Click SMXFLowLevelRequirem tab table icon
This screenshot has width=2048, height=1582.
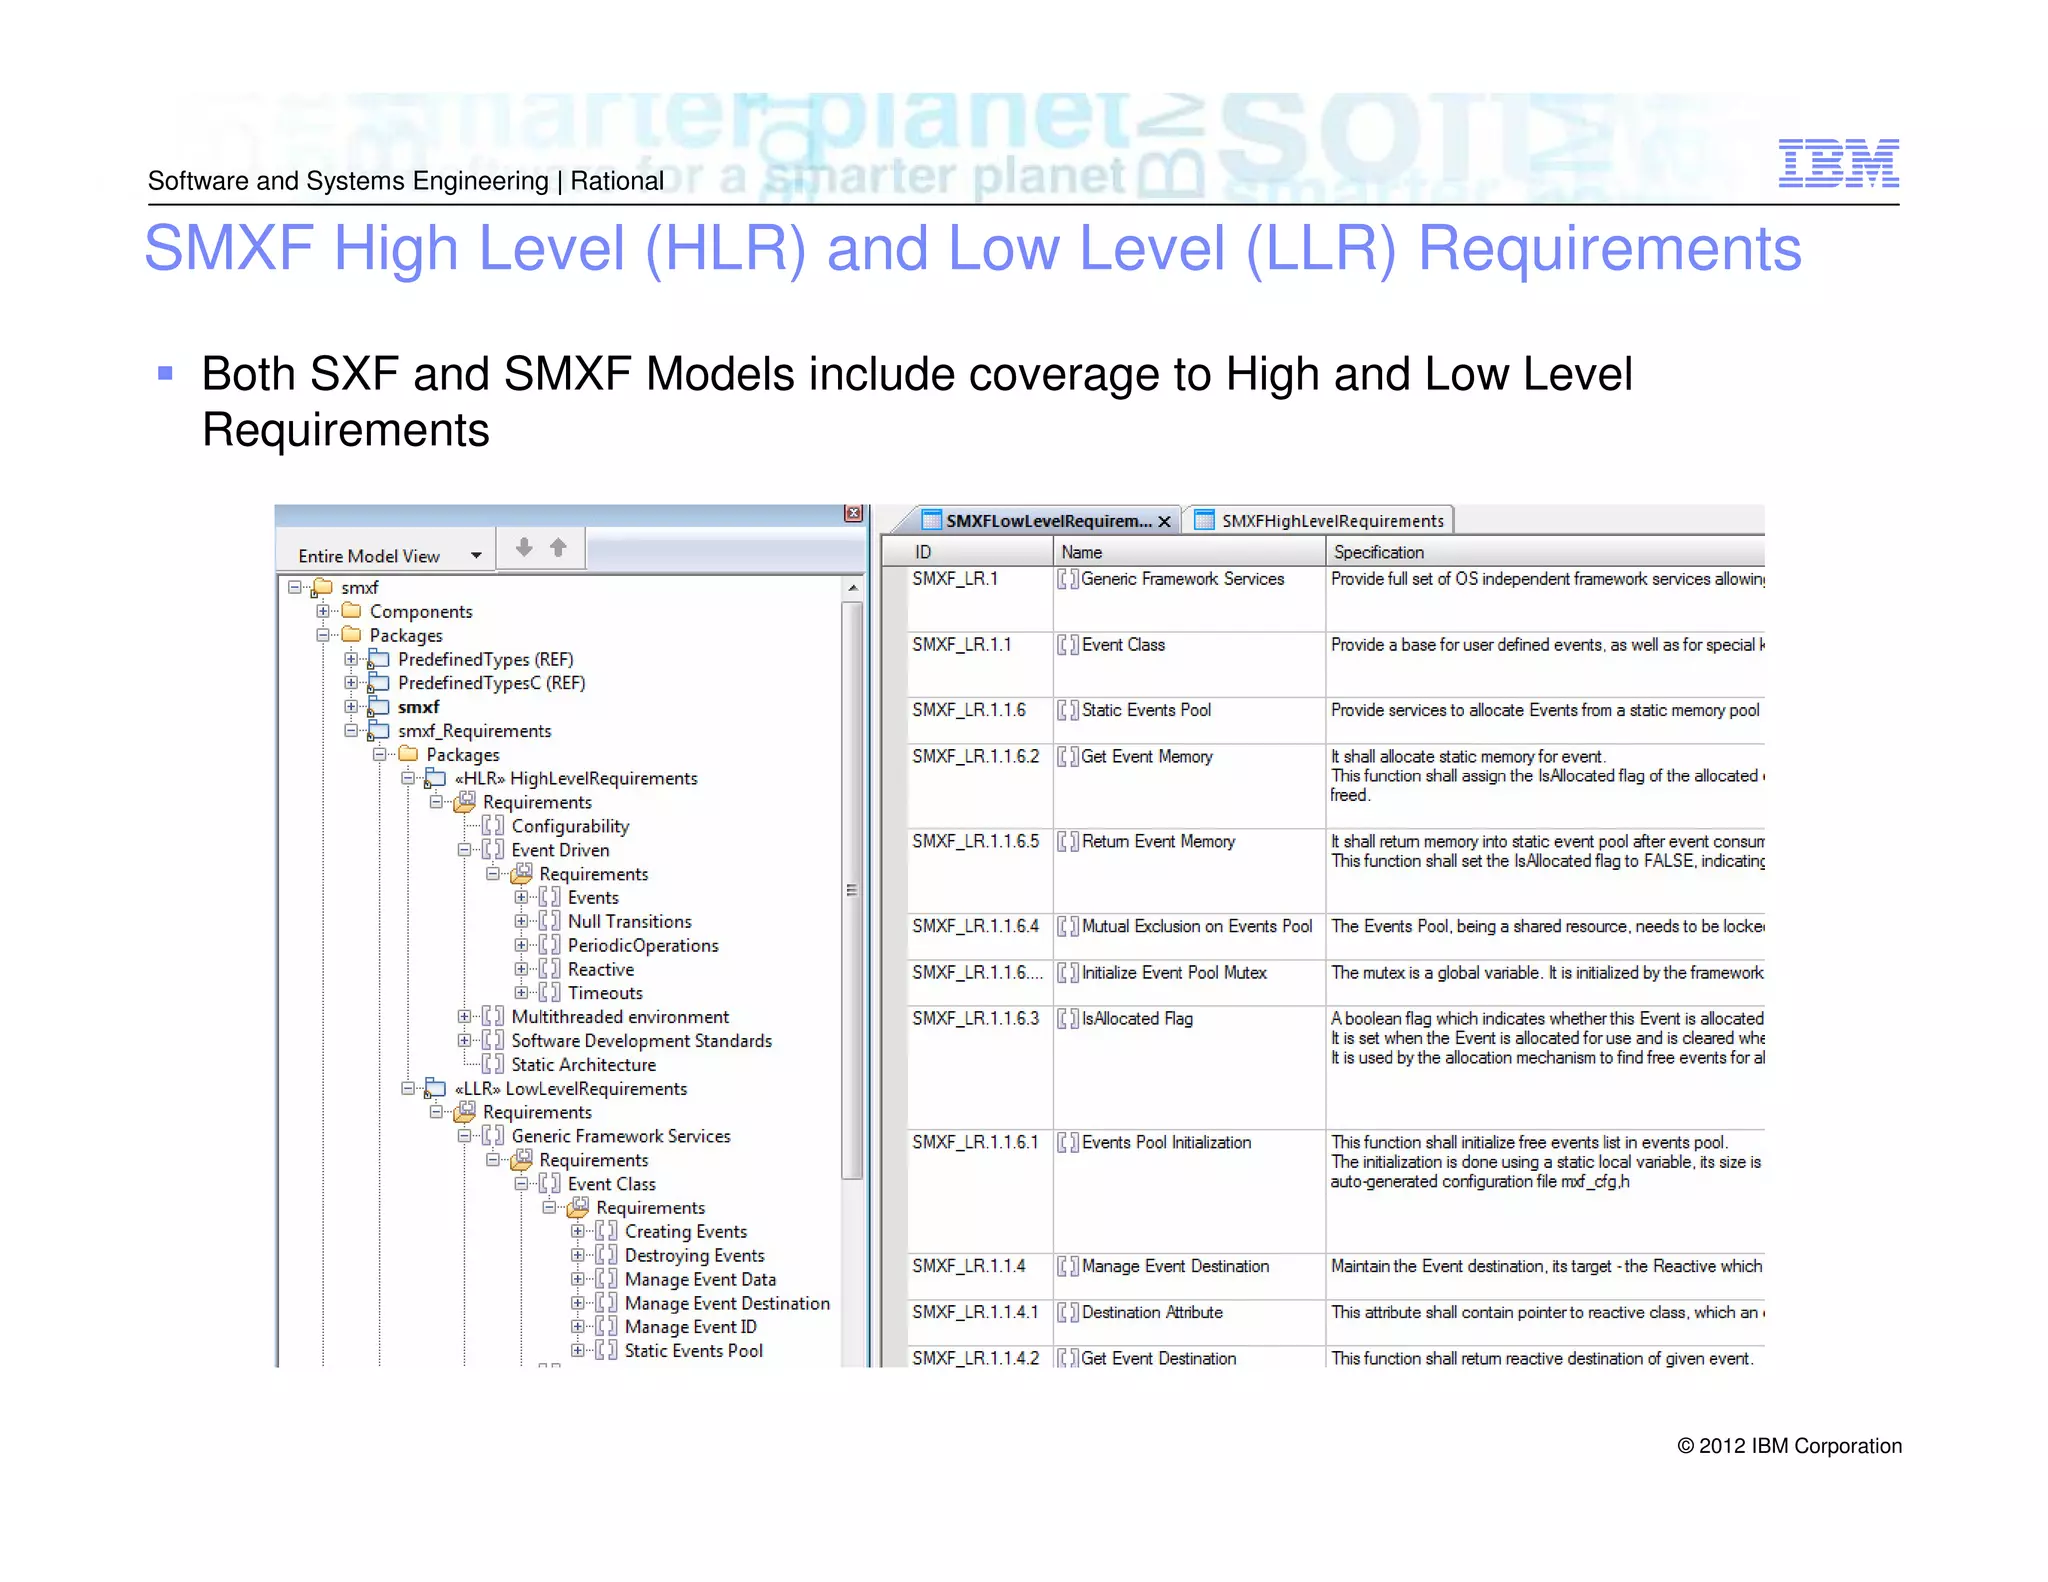(932, 520)
